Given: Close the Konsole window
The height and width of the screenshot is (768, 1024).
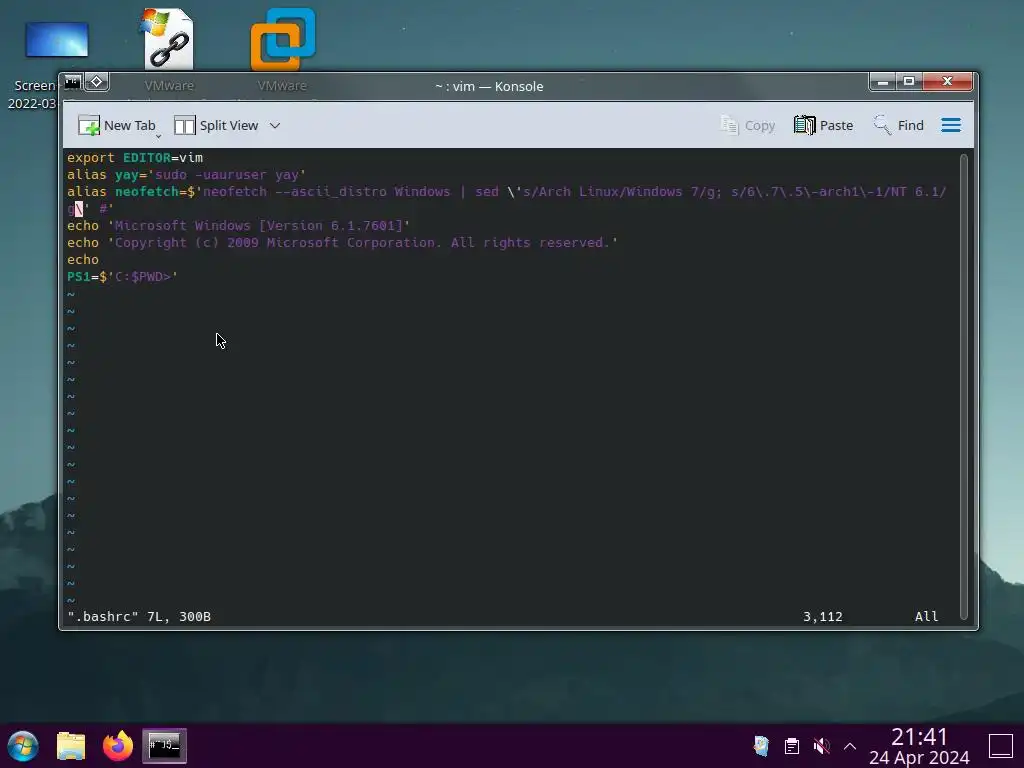Looking at the screenshot, I should point(948,82).
